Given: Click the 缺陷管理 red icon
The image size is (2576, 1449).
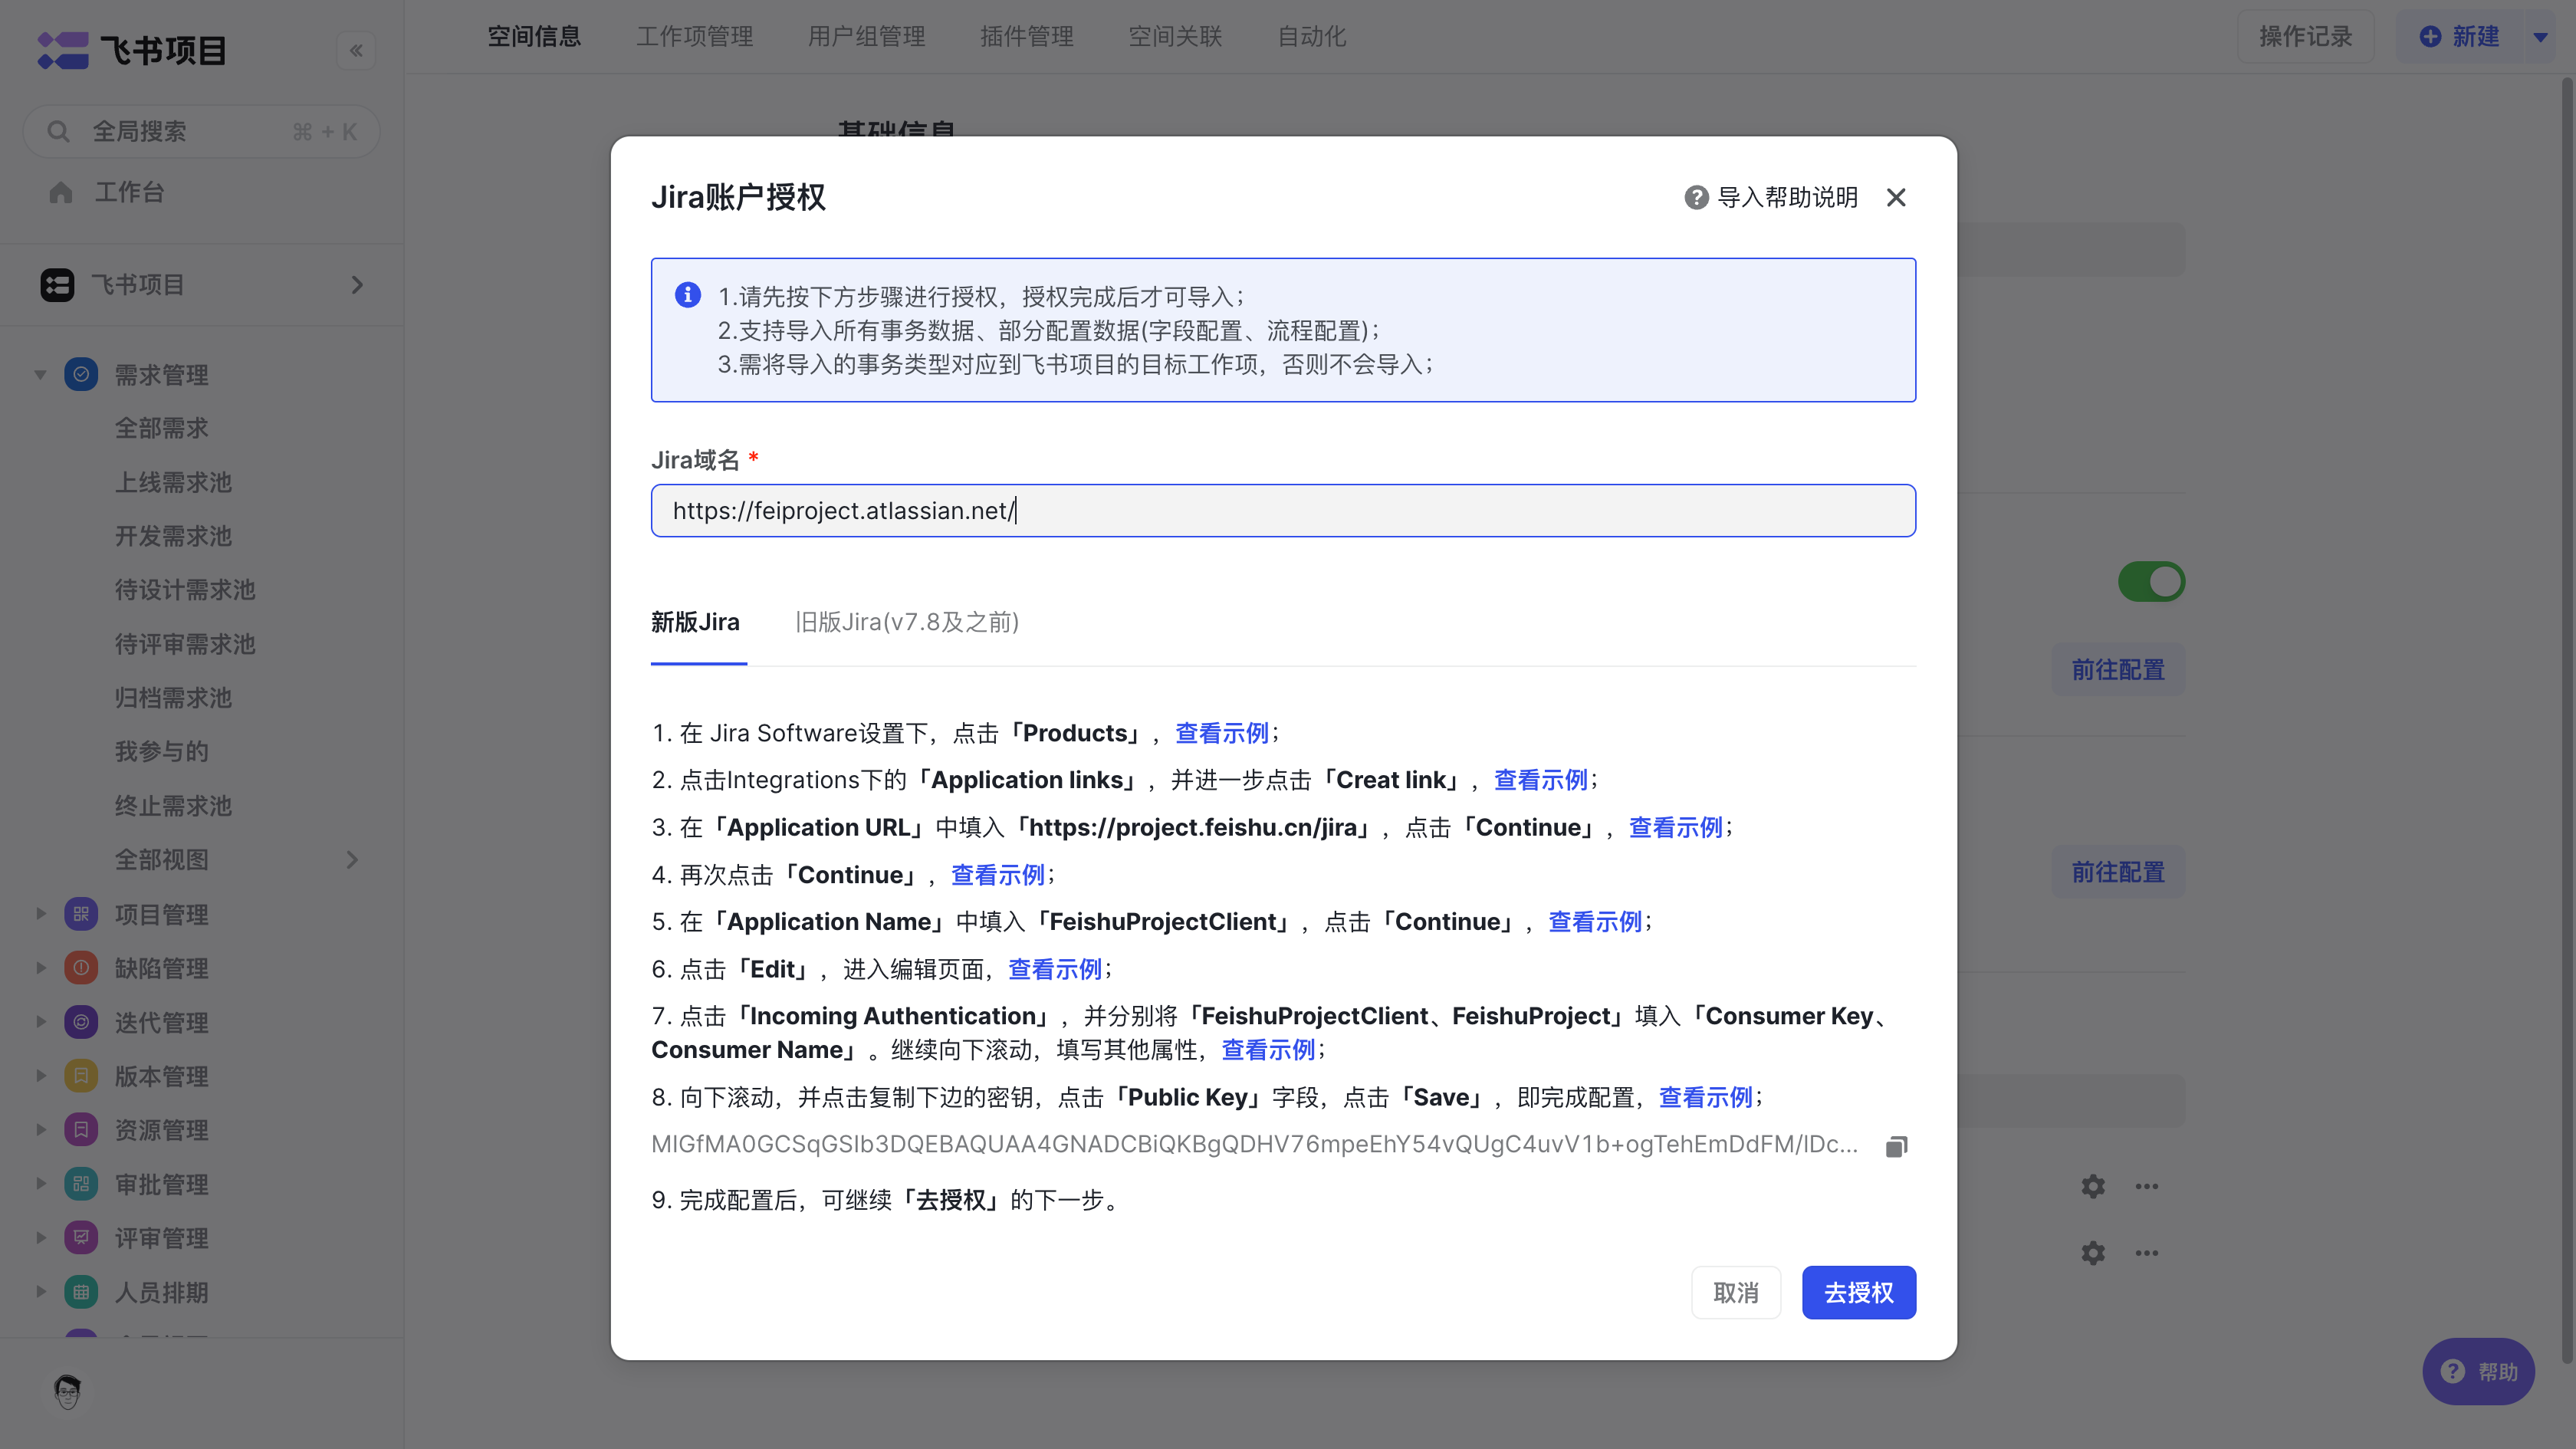Looking at the screenshot, I should (81, 968).
